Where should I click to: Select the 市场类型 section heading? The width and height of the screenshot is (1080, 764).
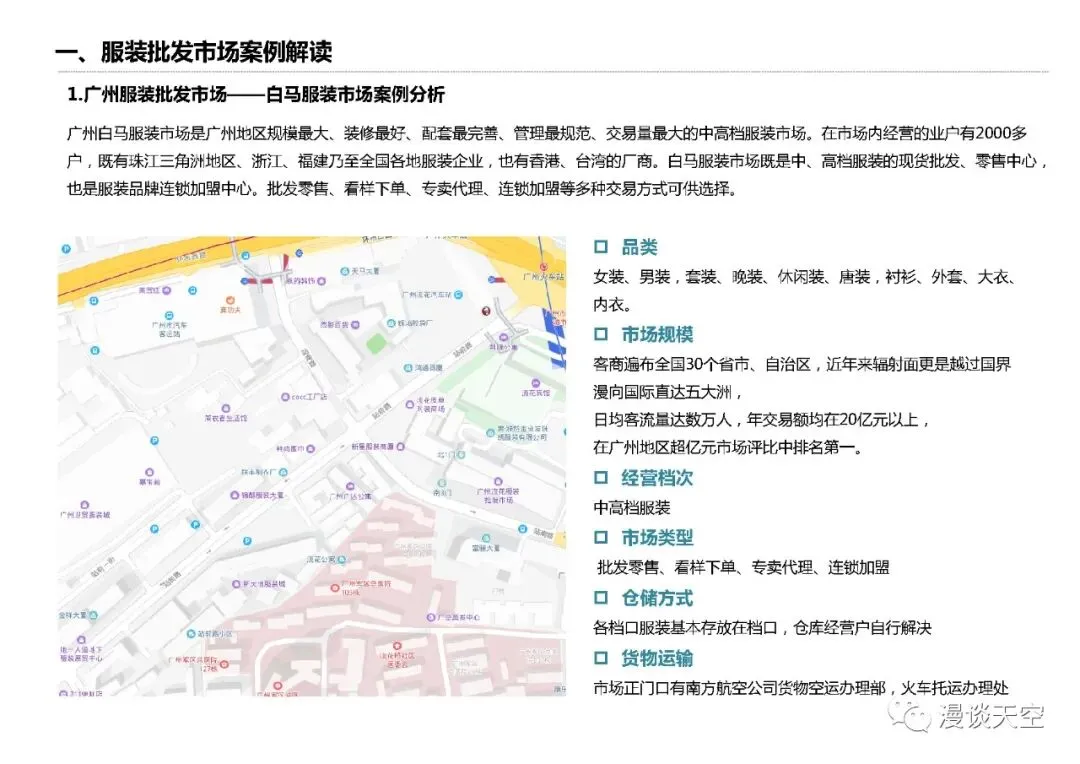(657, 537)
